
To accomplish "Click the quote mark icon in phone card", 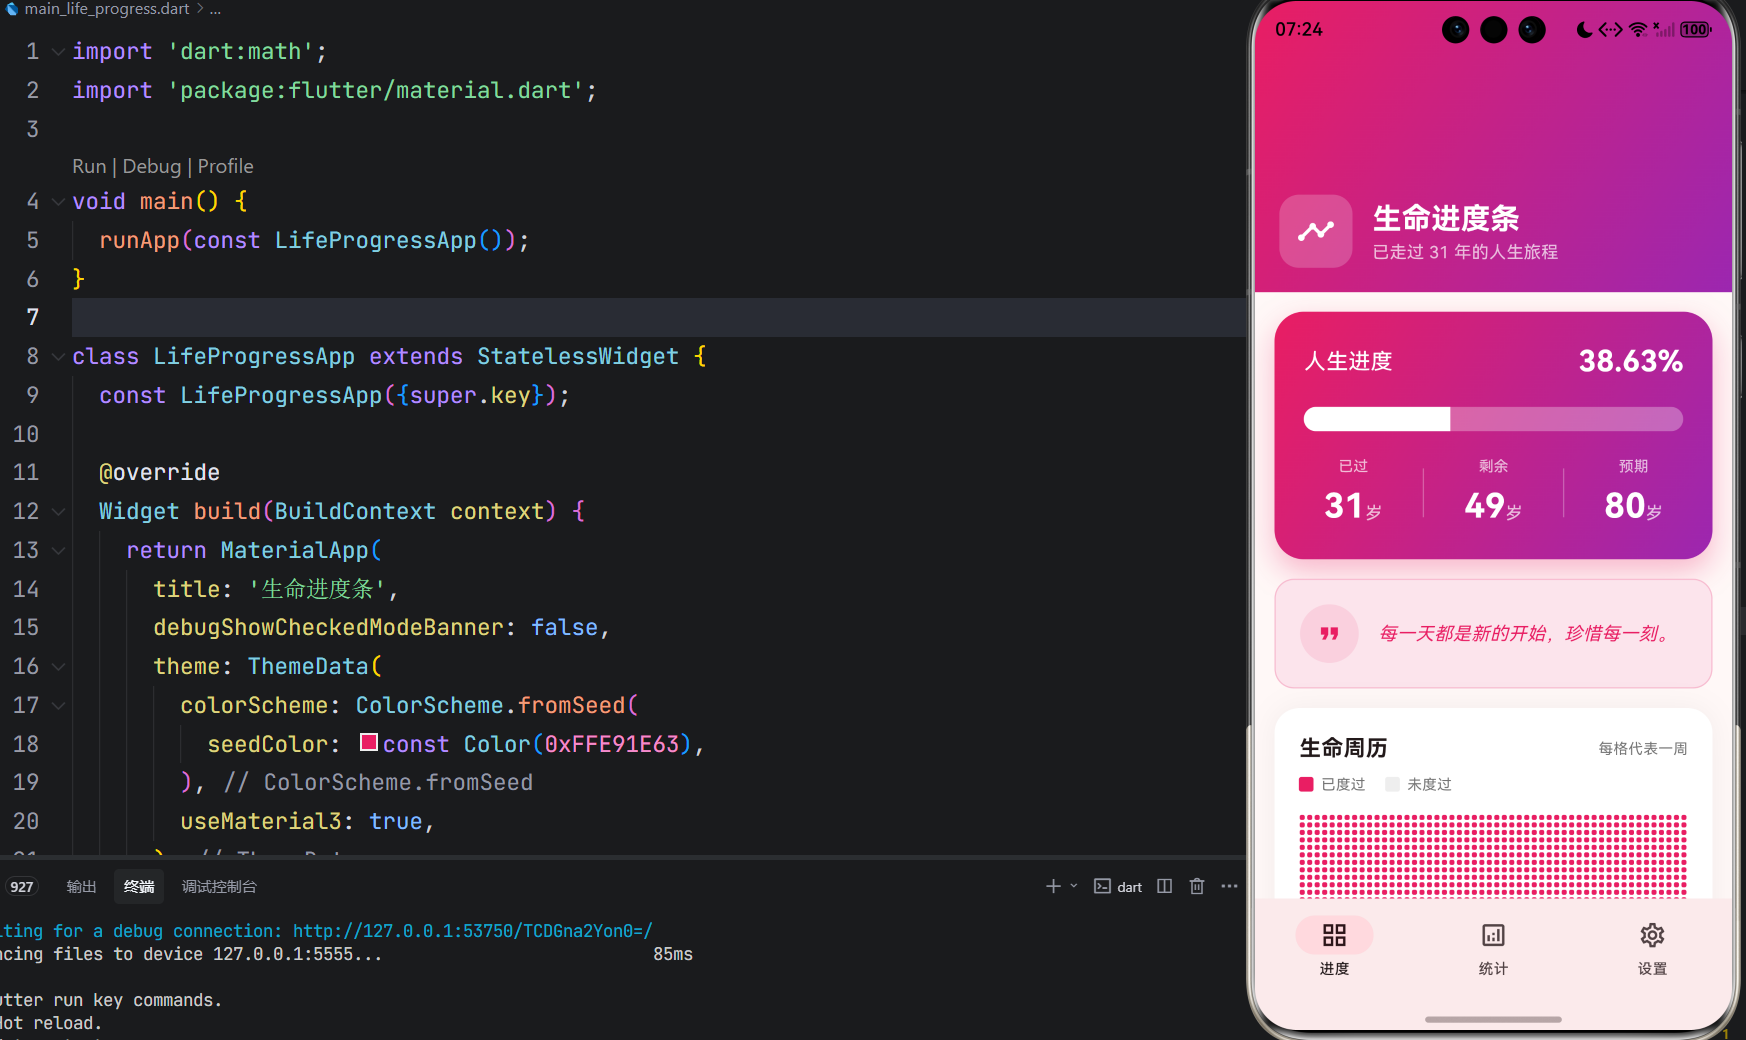I will pos(1329,633).
